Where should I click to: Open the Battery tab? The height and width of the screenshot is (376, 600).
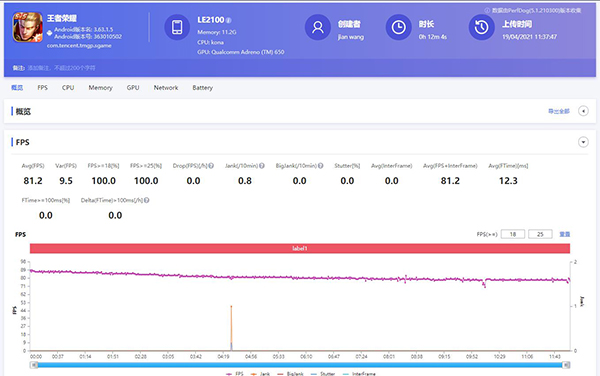(x=202, y=88)
